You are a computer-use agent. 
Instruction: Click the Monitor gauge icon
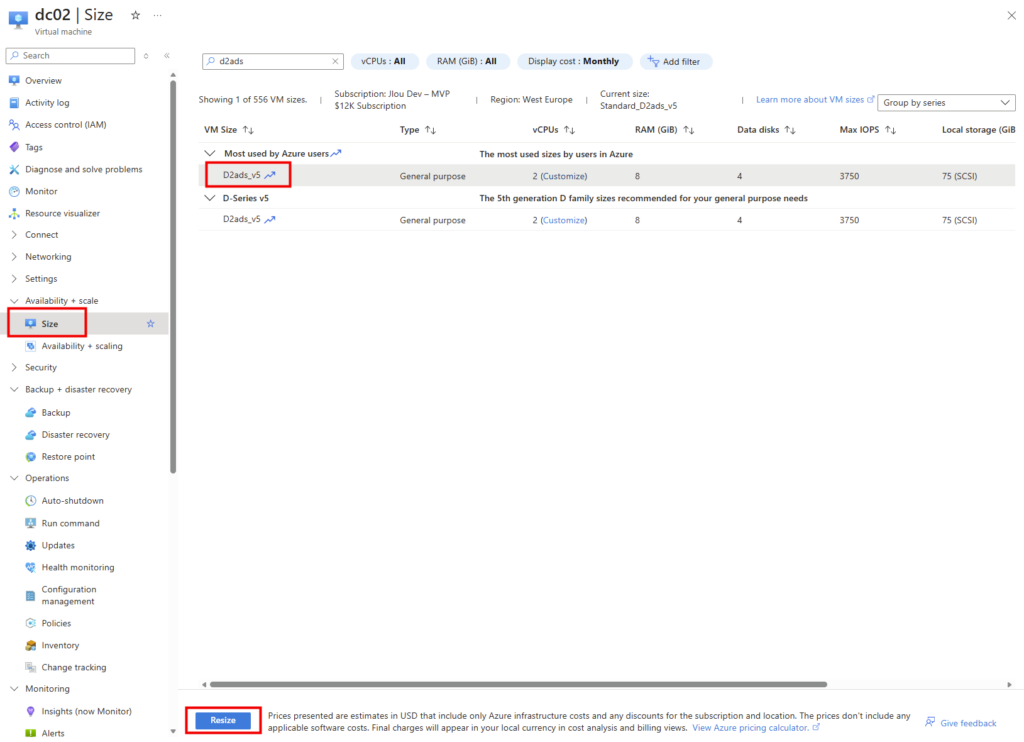tap(14, 191)
